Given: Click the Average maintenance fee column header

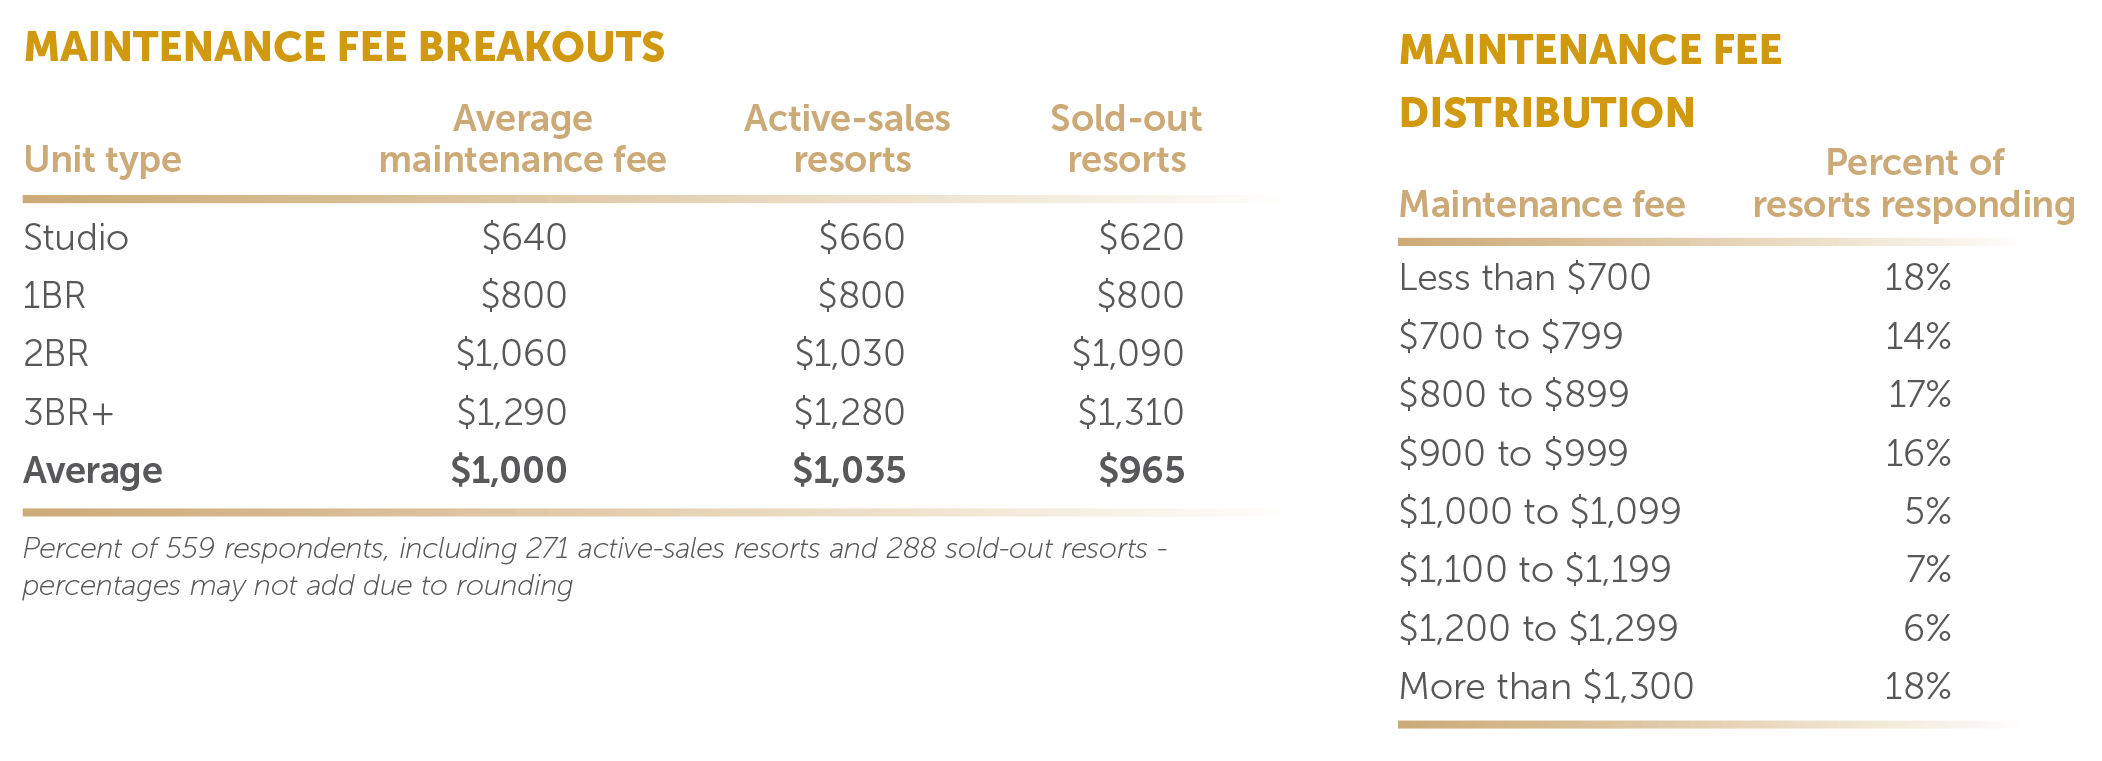Looking at the screenshot, I should (522, 139).
